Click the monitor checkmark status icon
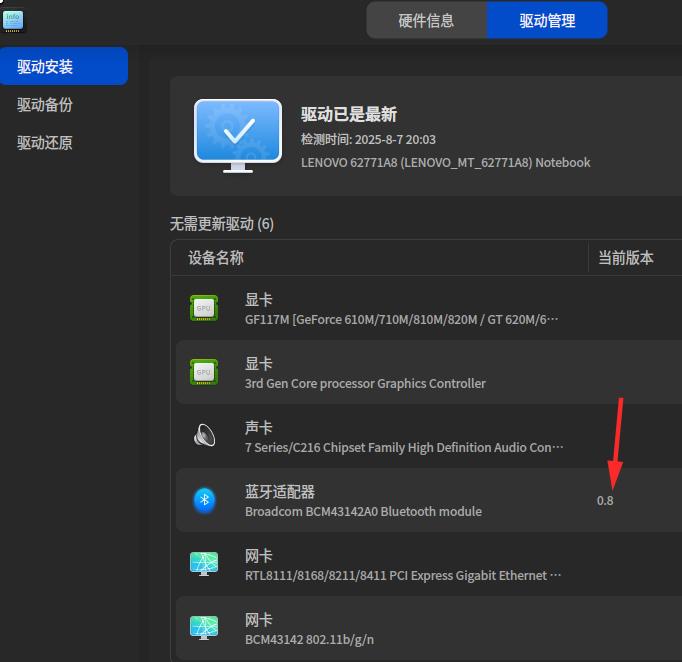This screenshot has width=682, height=662. coord(238,136)
